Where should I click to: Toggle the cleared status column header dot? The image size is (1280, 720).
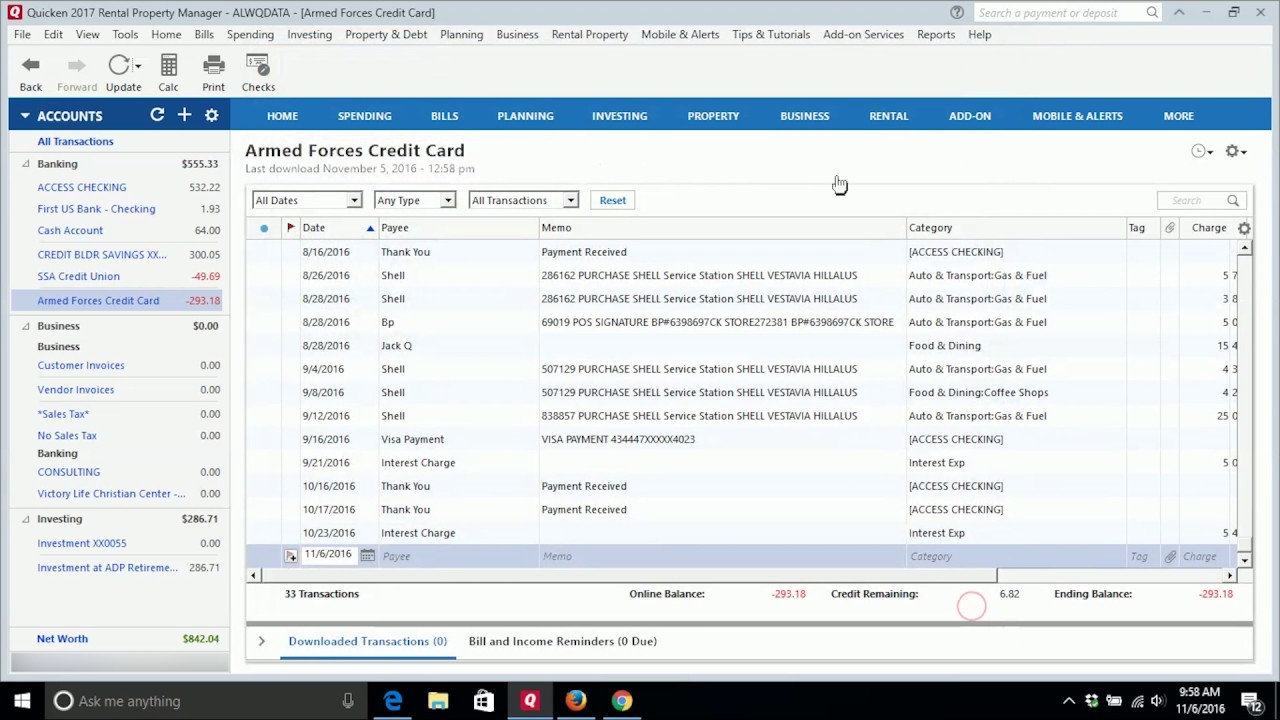pos(264,228)
